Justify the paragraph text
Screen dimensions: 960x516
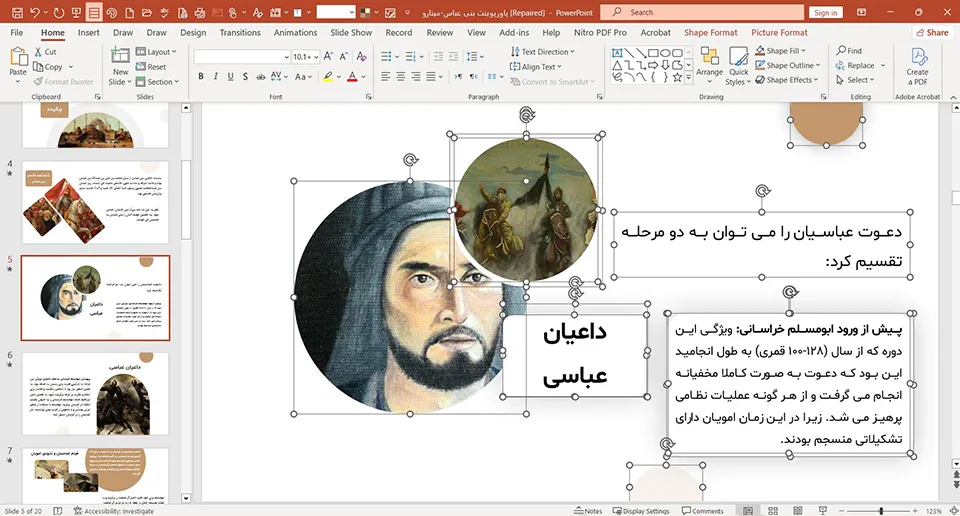coord(431,77)
